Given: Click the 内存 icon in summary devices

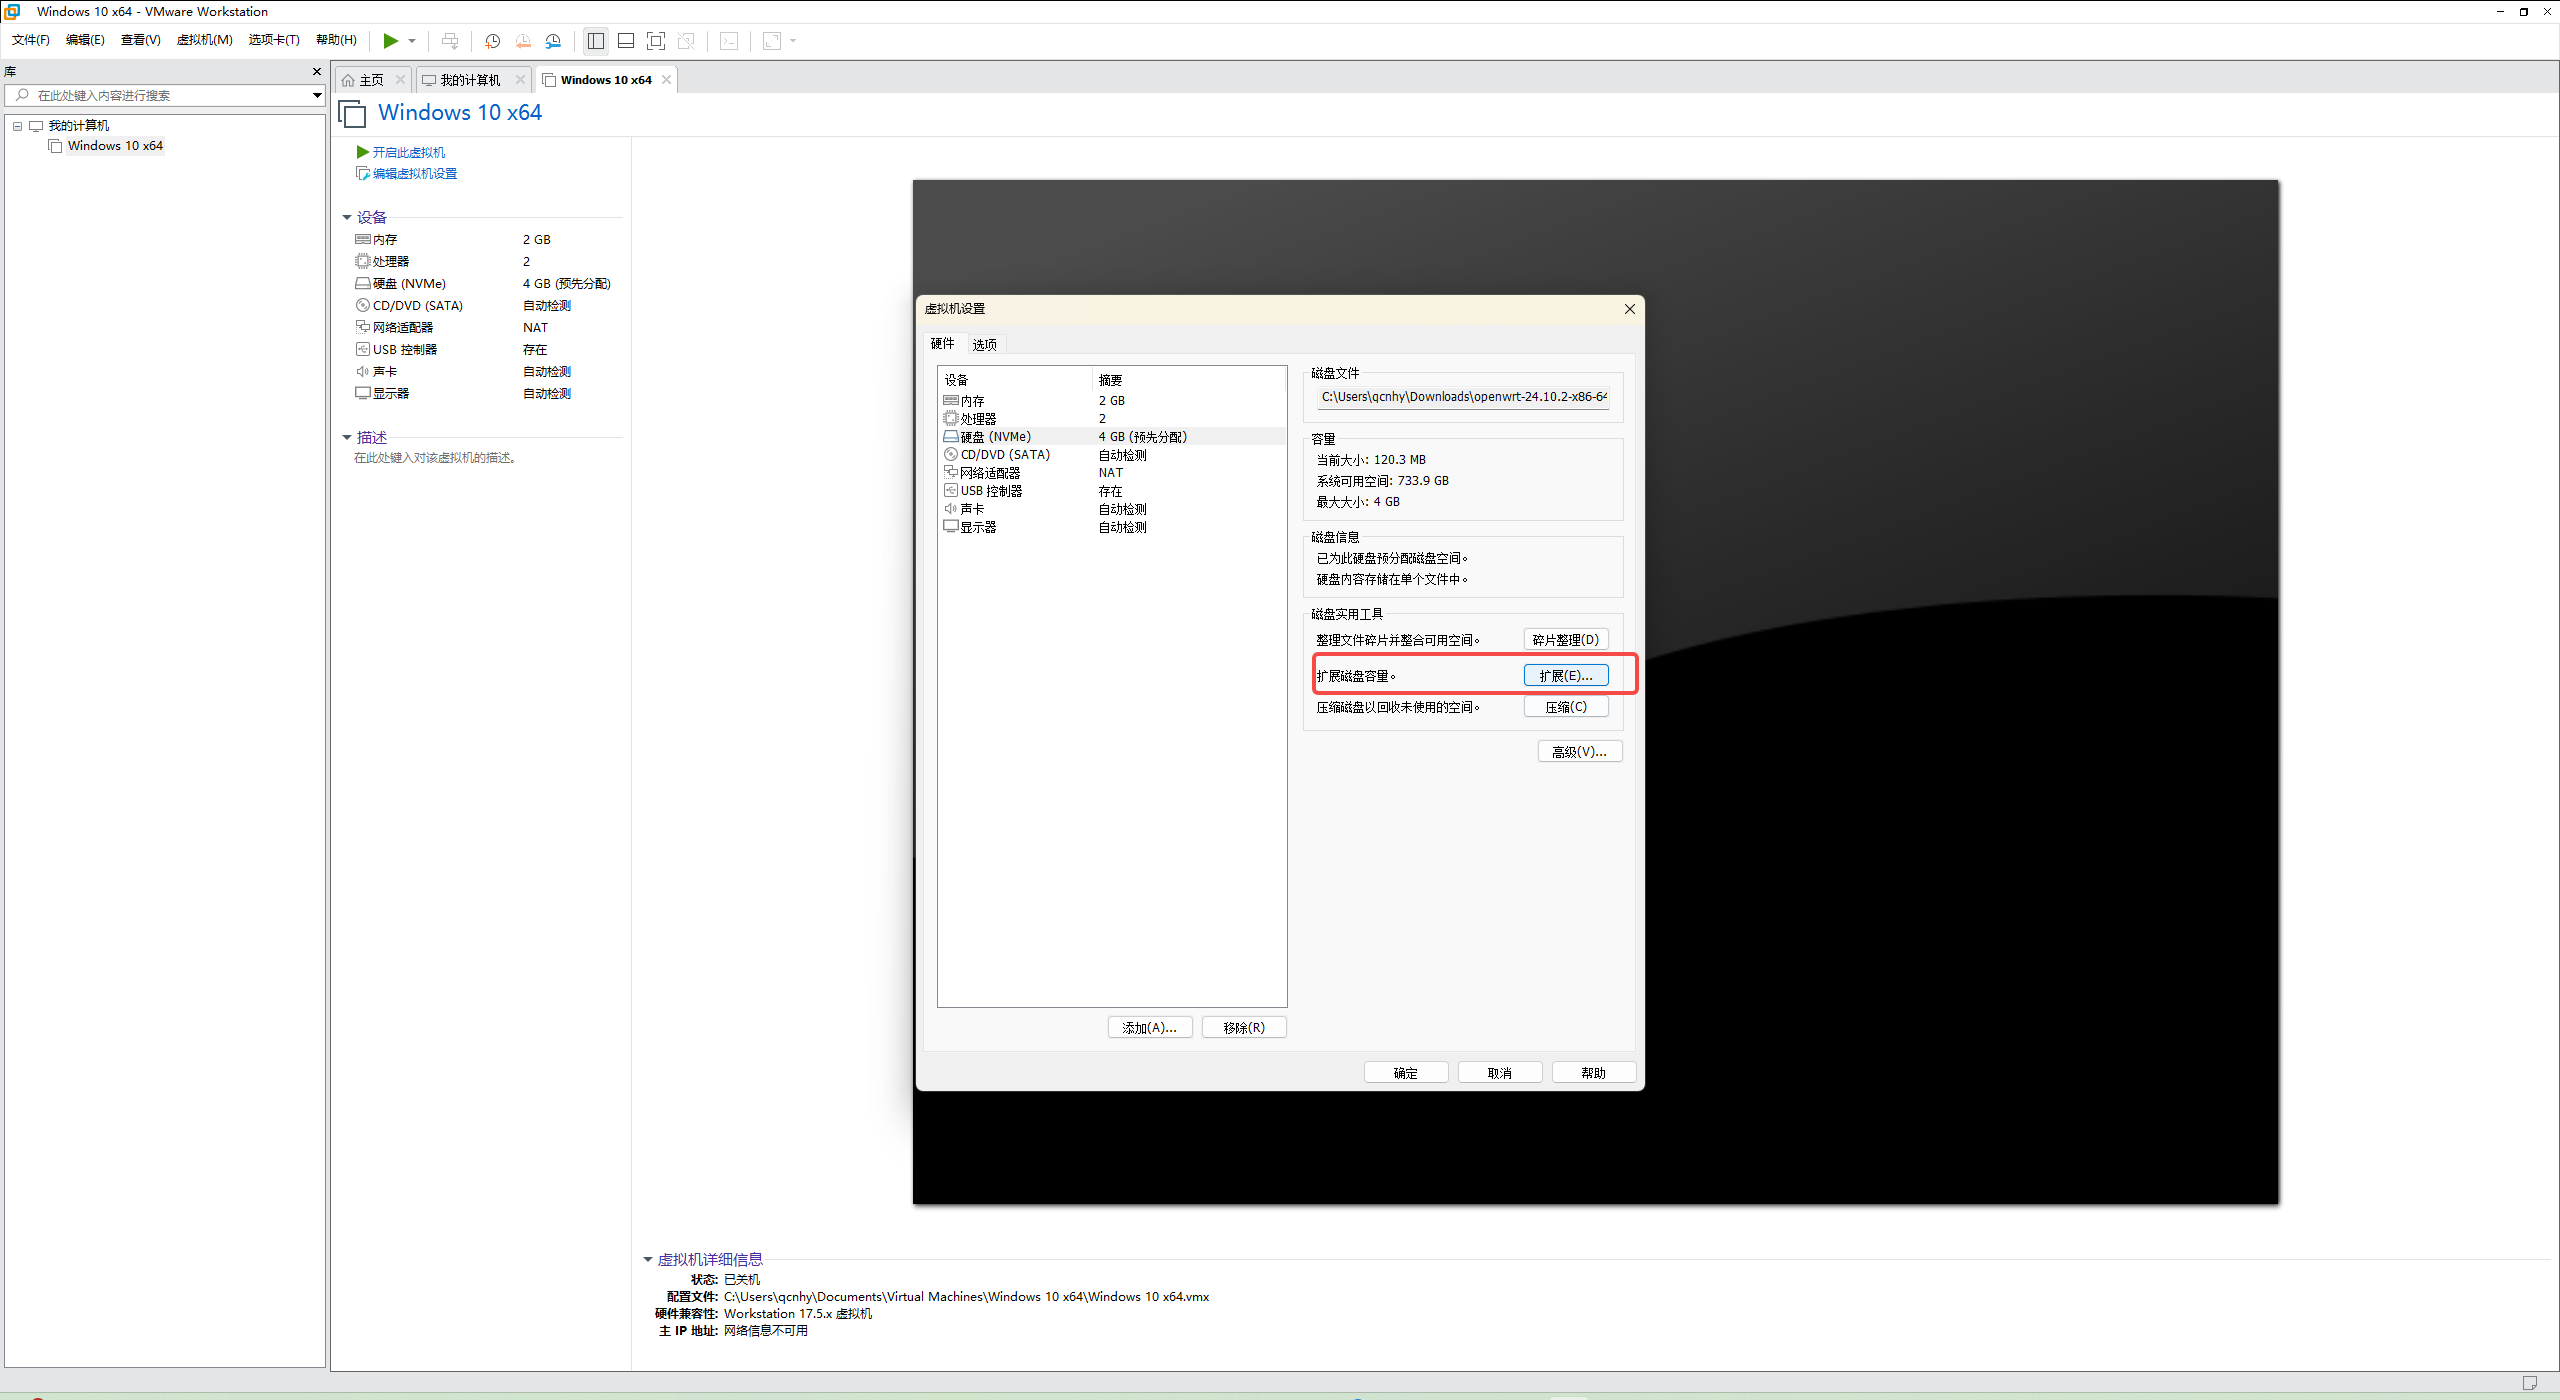Looking at the screenshot, I should pos(363,240).
